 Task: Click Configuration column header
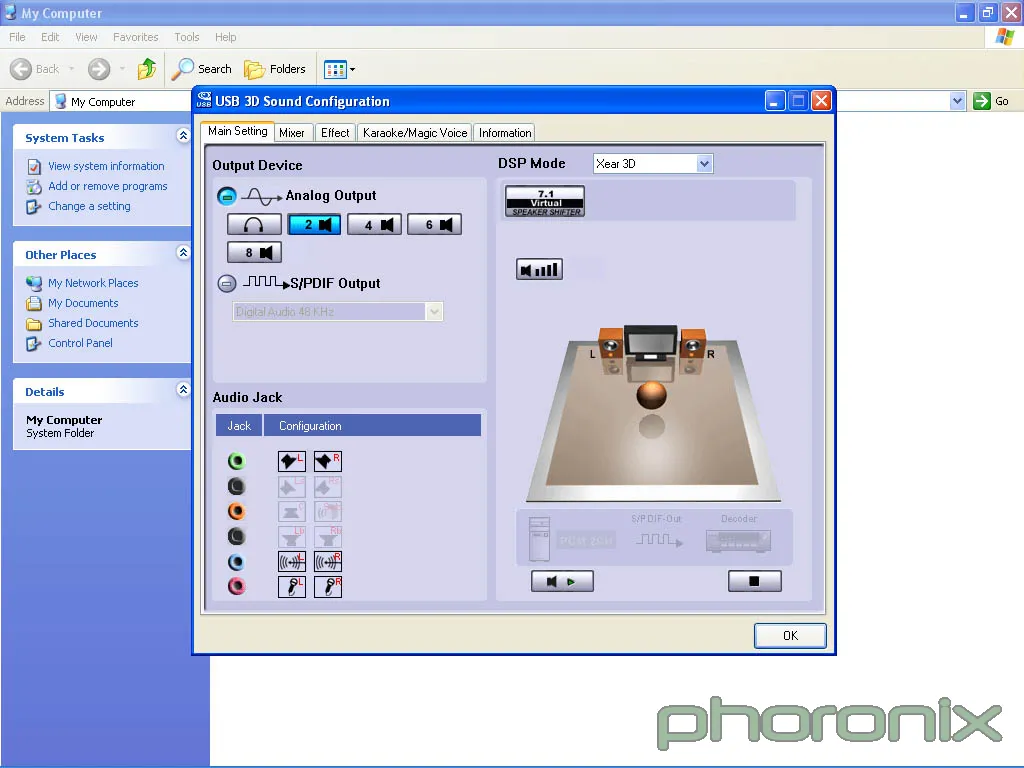click(x=372, y=425)
